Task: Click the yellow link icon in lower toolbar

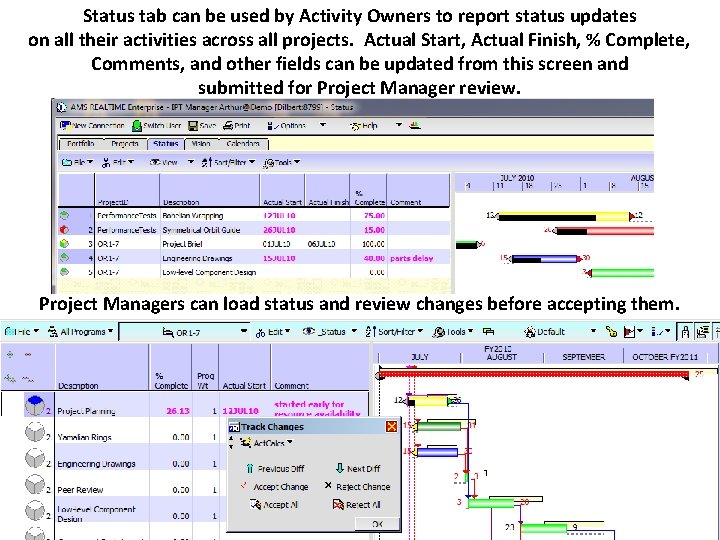Action: 611,332
